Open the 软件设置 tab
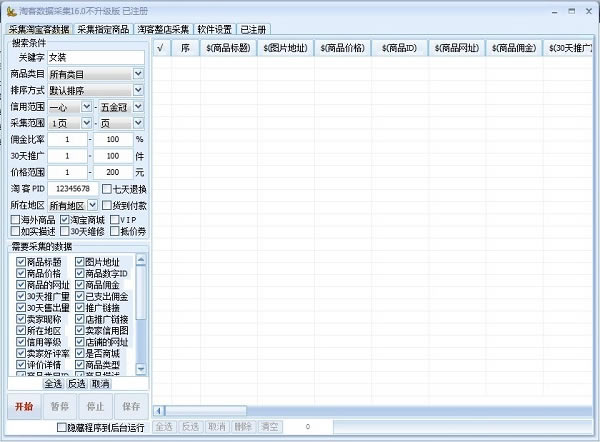 coord(214,30)
